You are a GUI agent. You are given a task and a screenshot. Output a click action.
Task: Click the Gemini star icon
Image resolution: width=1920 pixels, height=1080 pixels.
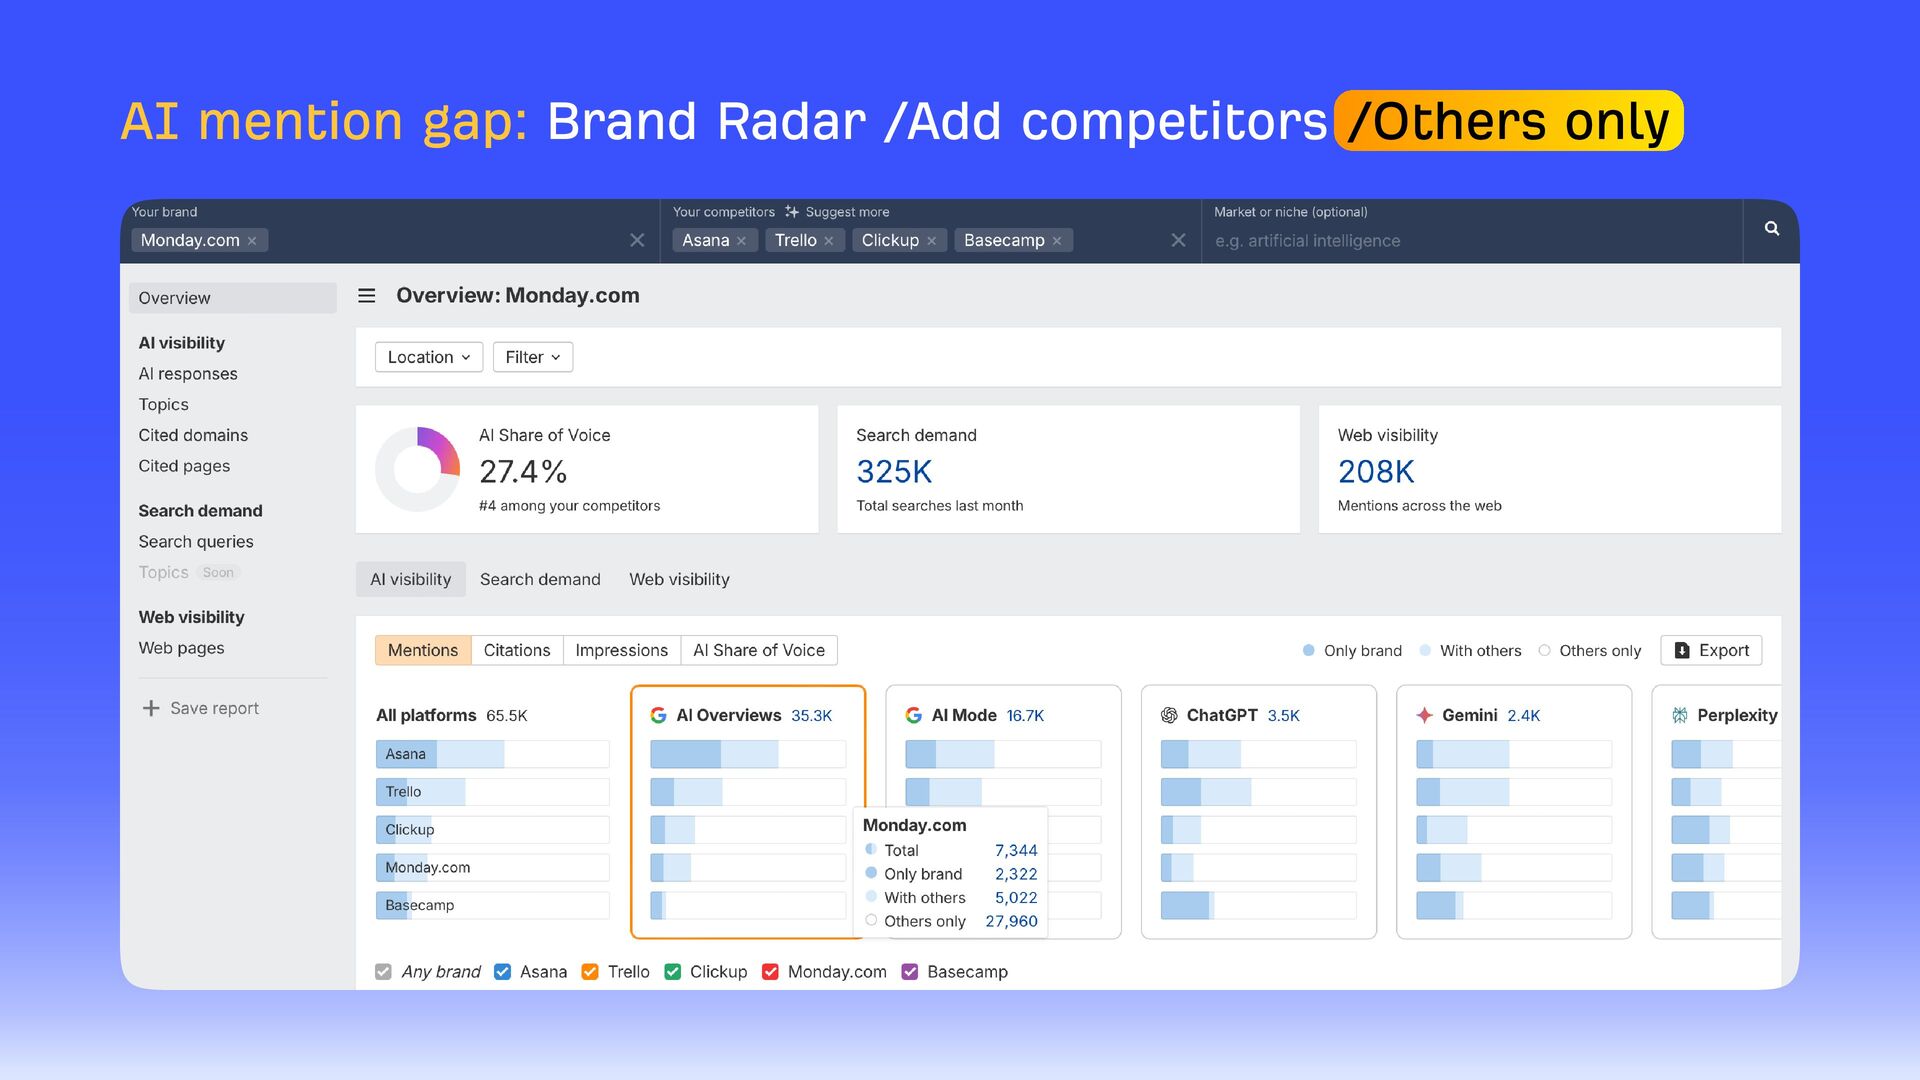(1424, 715)
